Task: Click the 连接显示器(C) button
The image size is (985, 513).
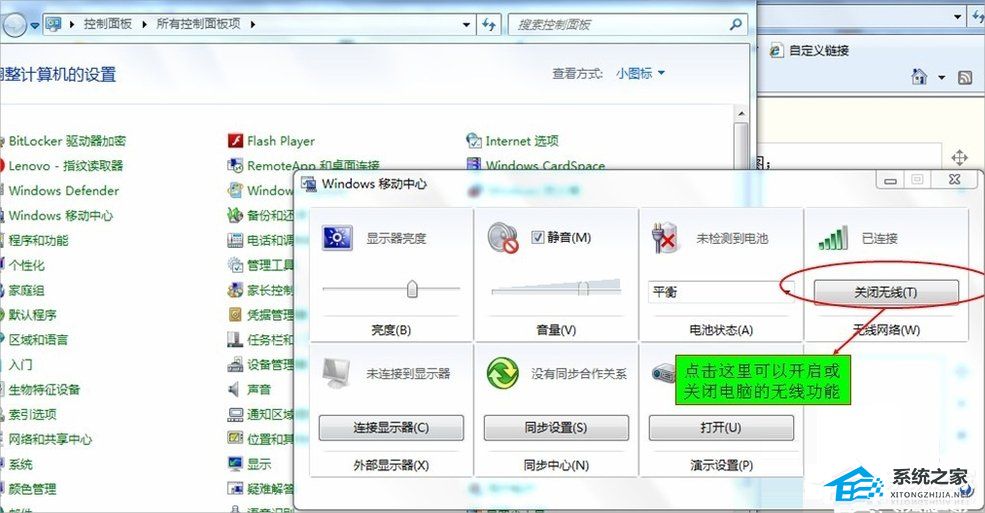Action: coord(391,428)
